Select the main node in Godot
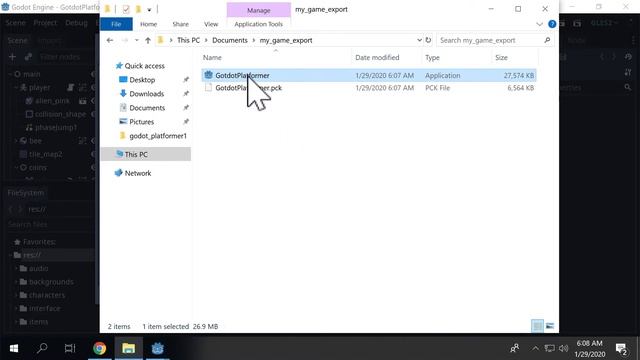Image resolution: width=640 pixels, height=360 pixels. pos(31,74)
